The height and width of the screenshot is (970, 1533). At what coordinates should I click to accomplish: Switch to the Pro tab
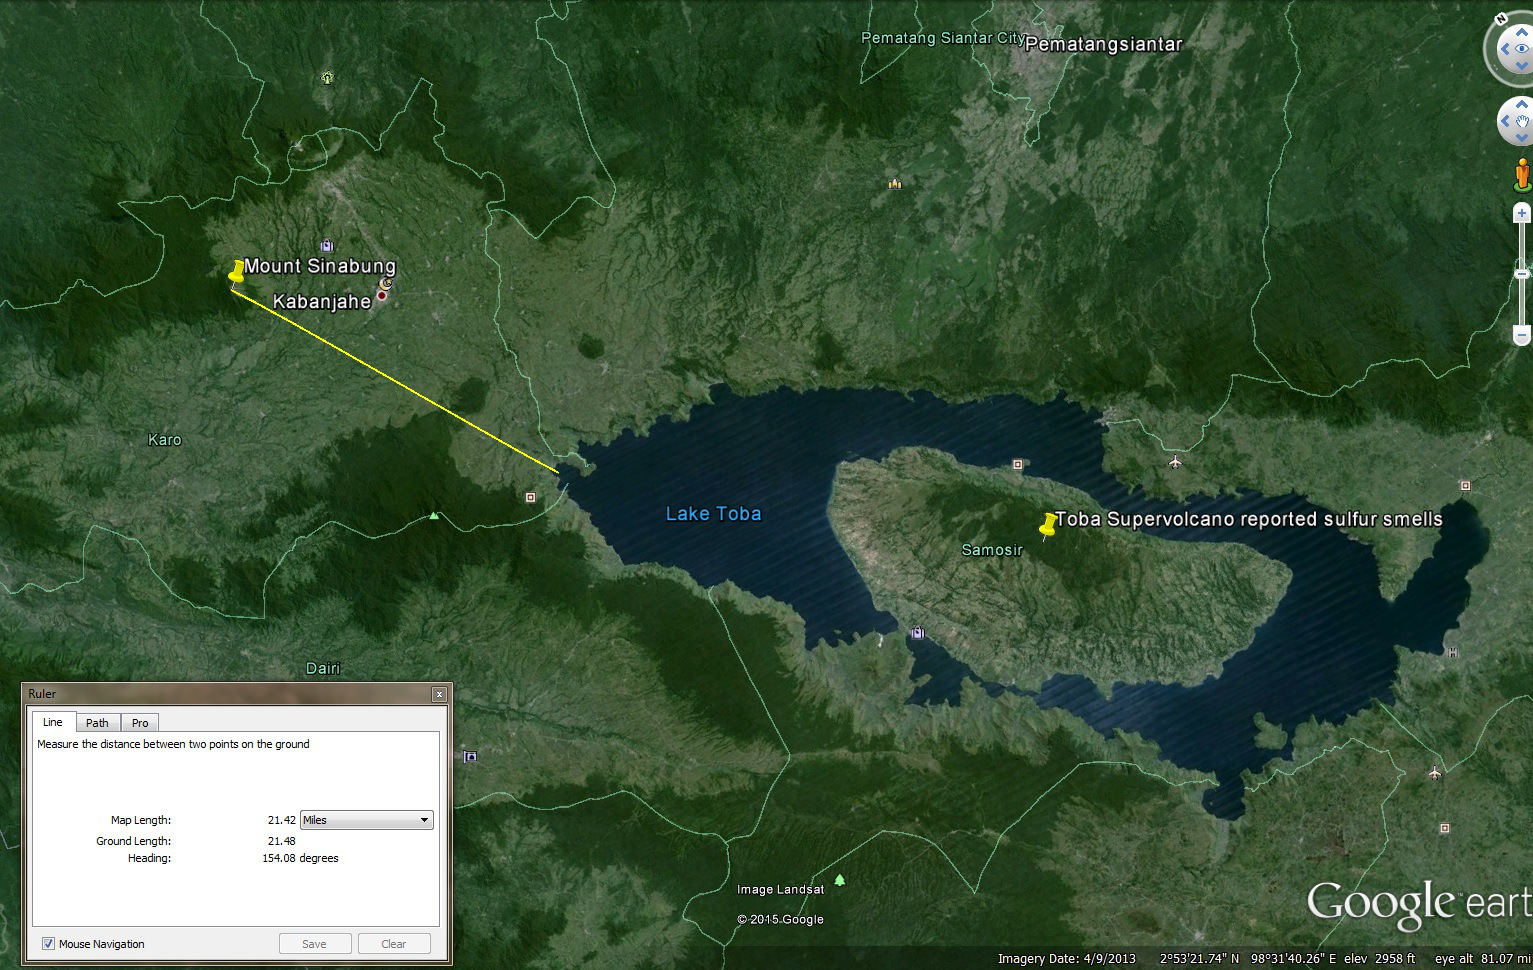click(x=140, y=723)
